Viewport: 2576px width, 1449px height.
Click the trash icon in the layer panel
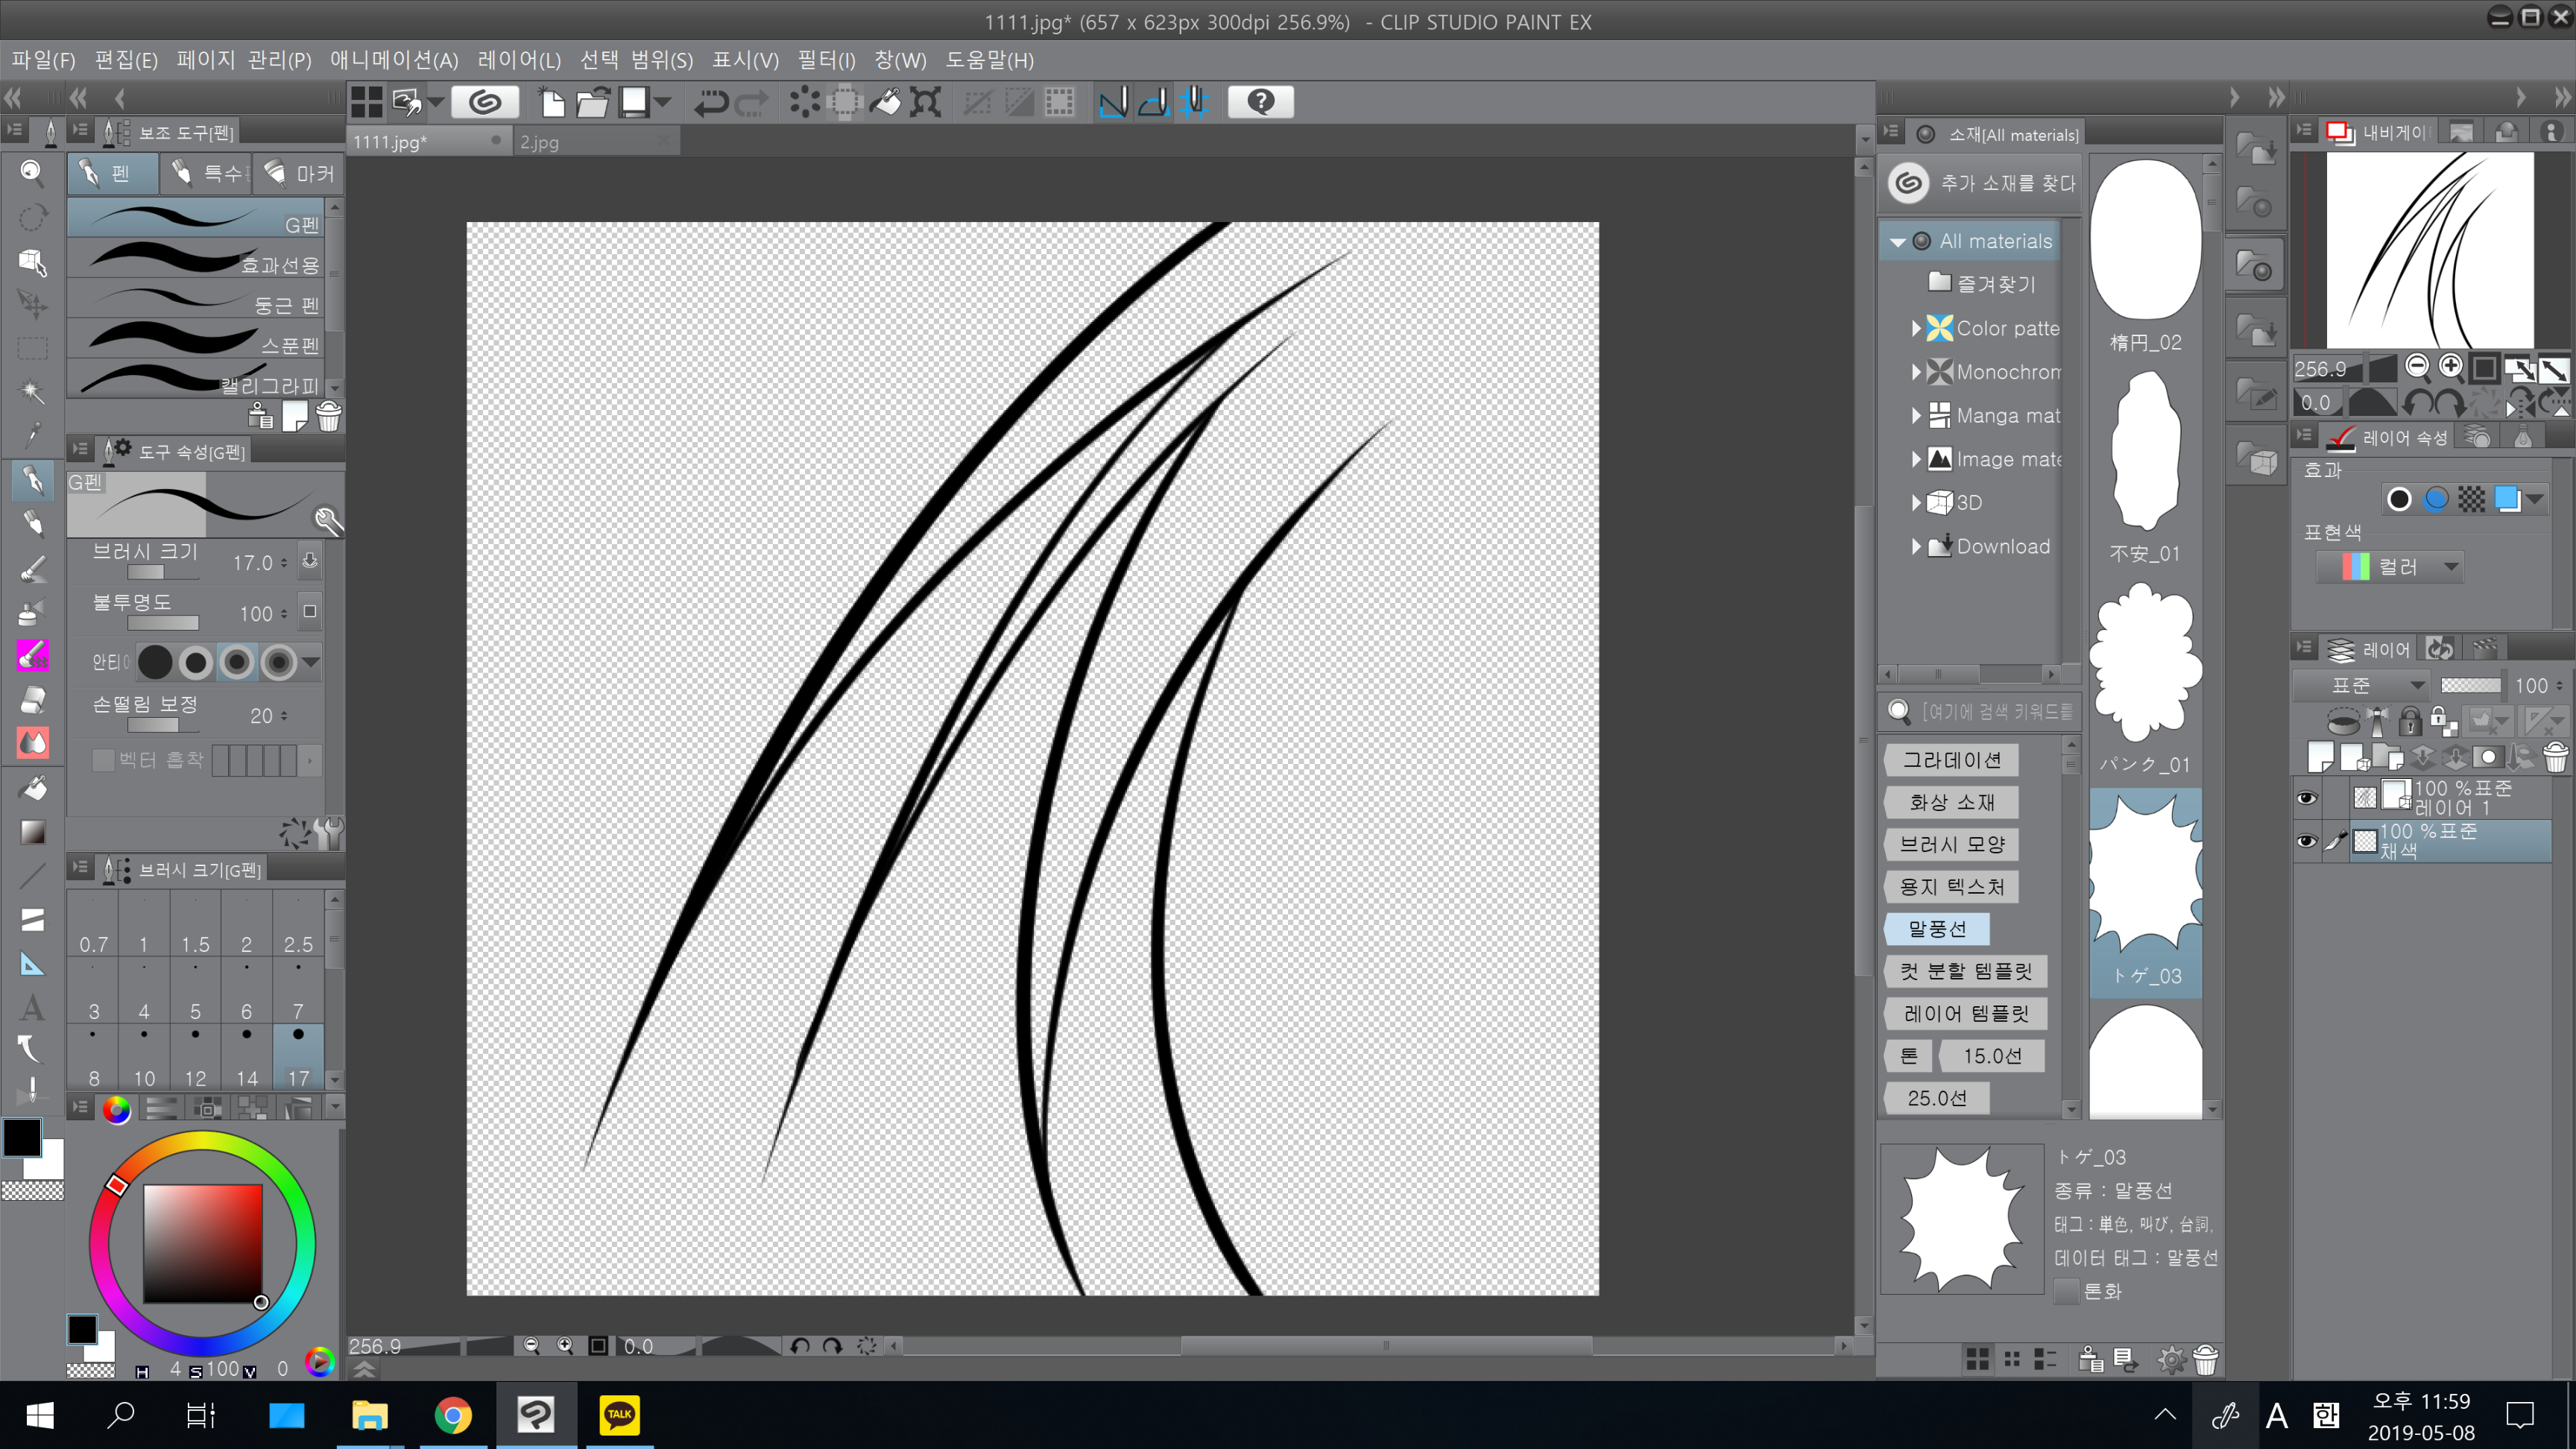[2555, 757]
